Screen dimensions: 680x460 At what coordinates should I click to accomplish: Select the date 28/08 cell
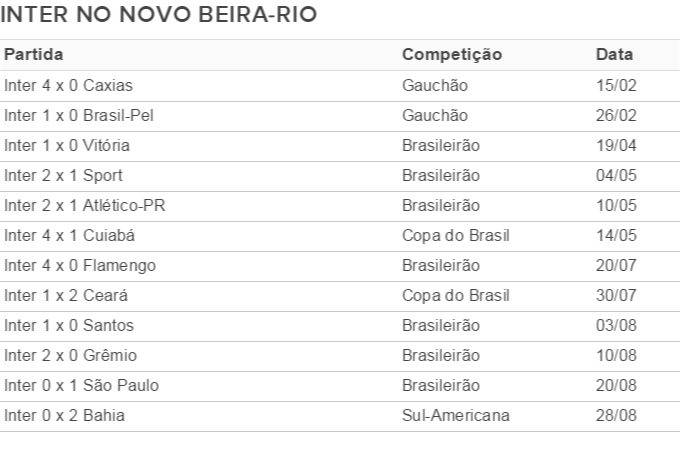pyautogui.click(x=616, y=415)
